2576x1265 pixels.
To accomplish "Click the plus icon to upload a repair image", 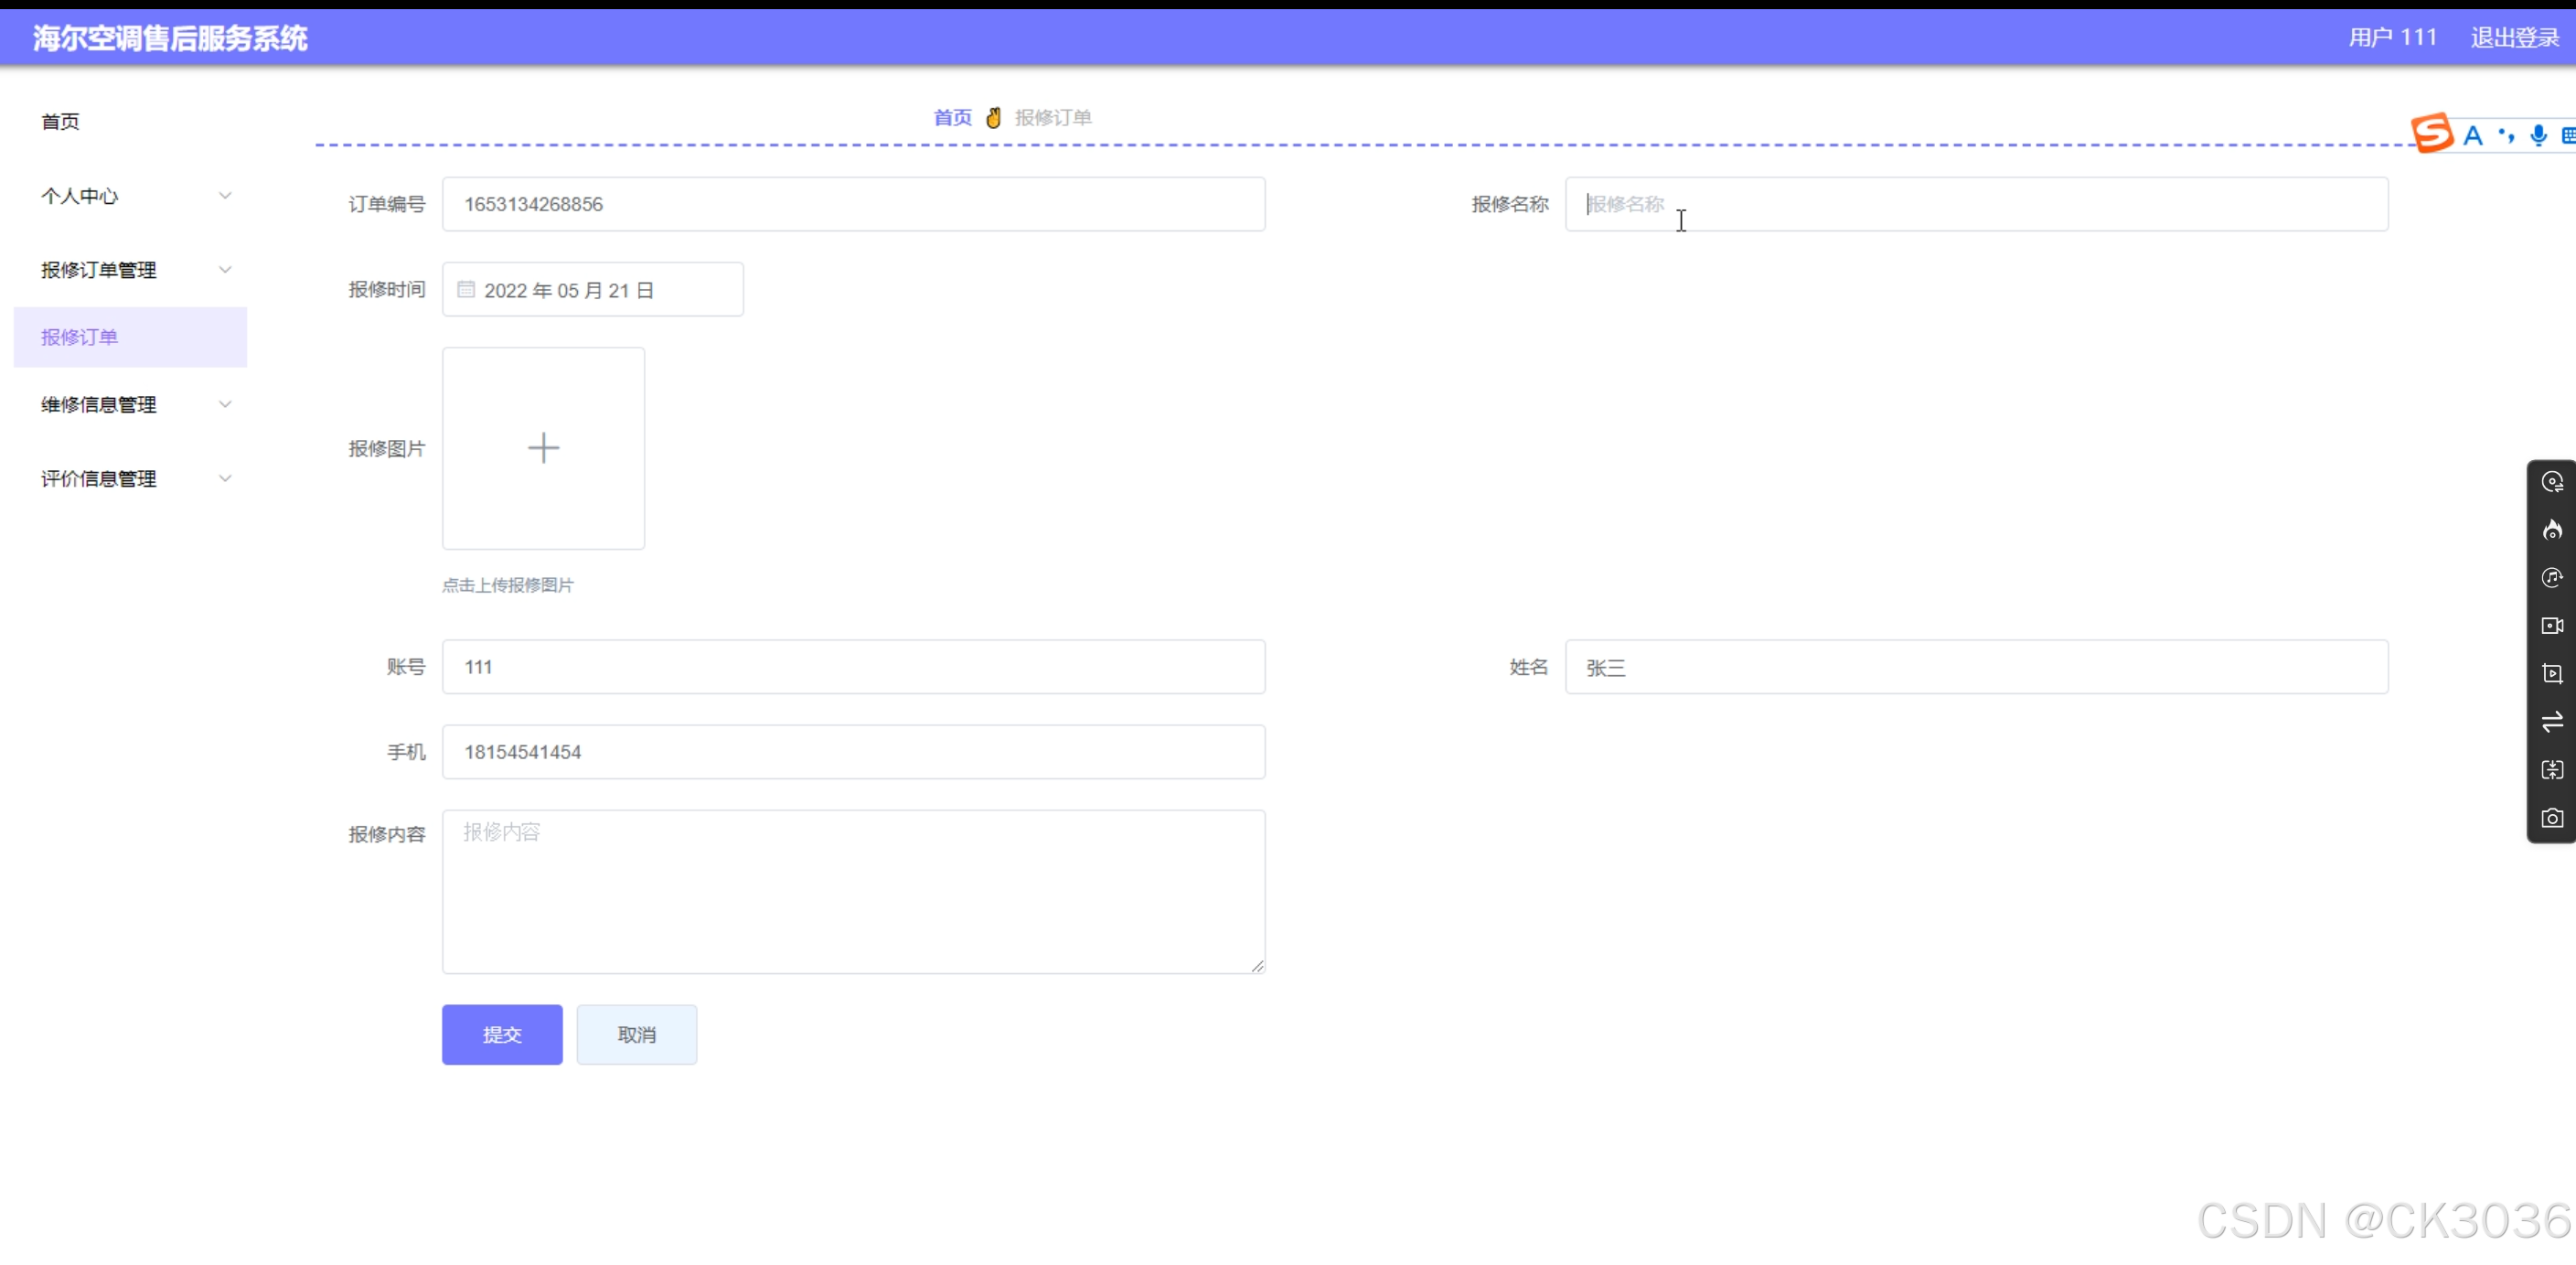I will pos(543,448).
